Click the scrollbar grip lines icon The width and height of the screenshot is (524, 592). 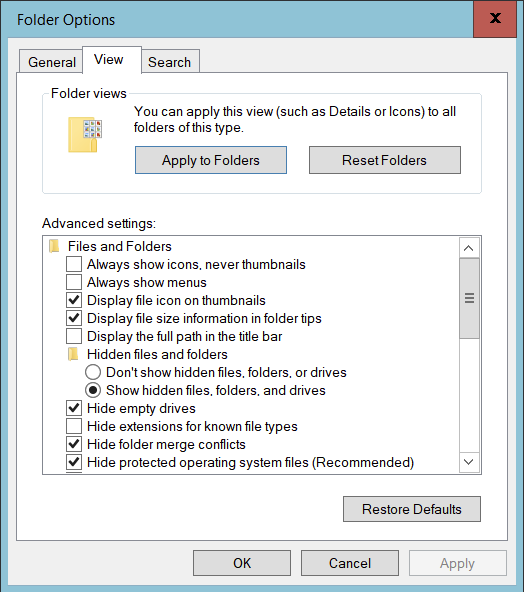coord(469,298)
